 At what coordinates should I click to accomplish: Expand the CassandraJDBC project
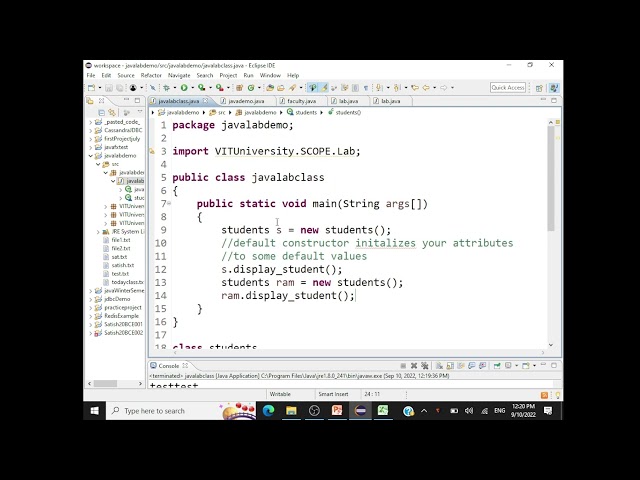[x=91, y=131]
